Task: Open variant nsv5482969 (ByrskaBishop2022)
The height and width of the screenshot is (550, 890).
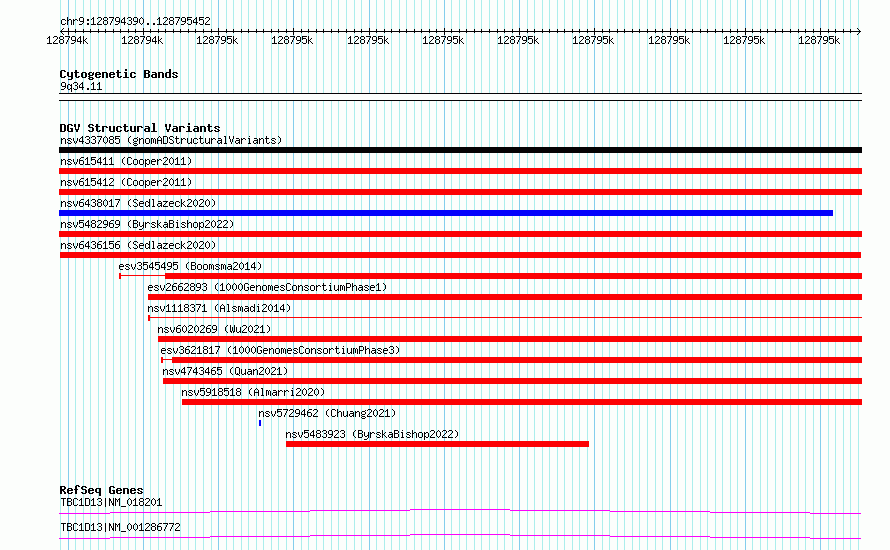Action: [x=147, y=224]
